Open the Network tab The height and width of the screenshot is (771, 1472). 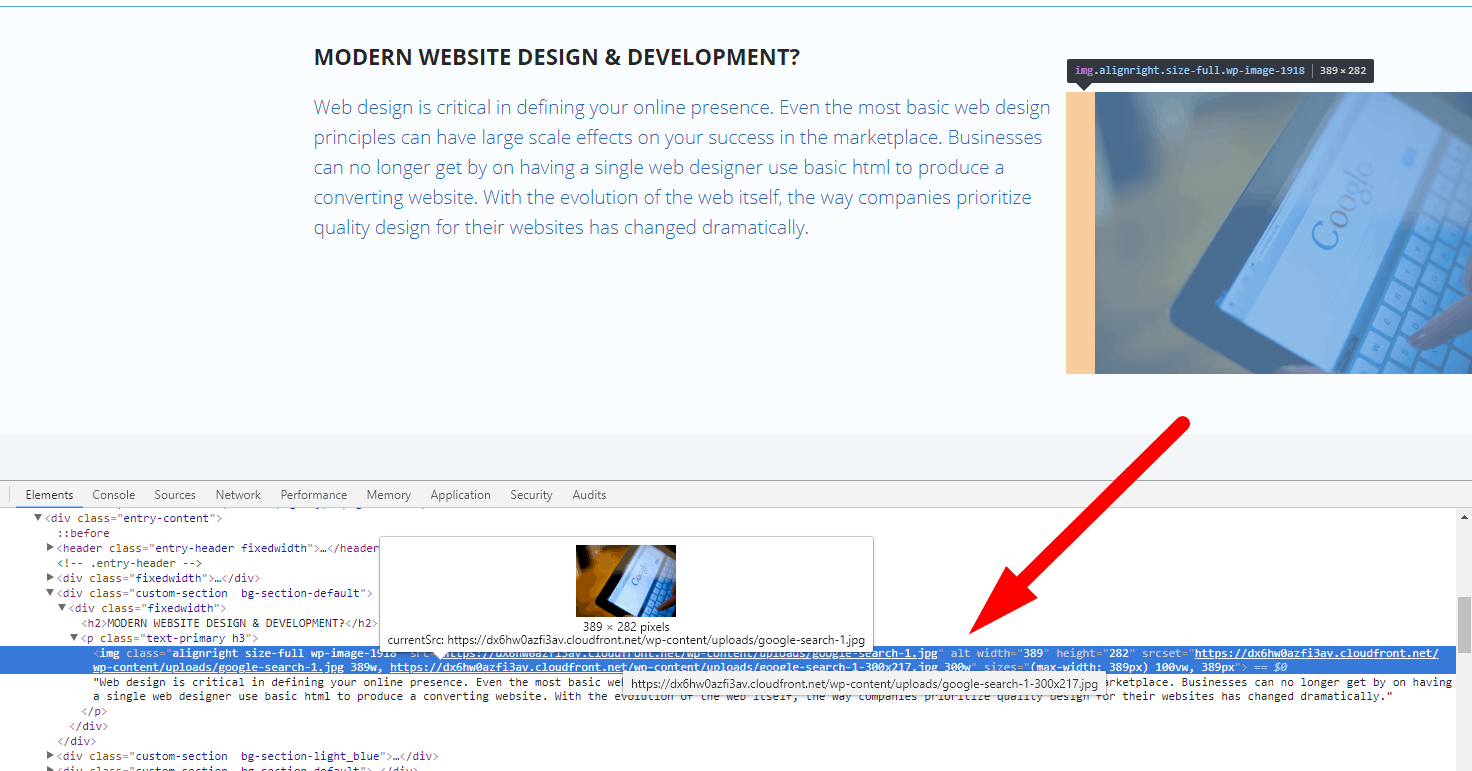(238, 494)
